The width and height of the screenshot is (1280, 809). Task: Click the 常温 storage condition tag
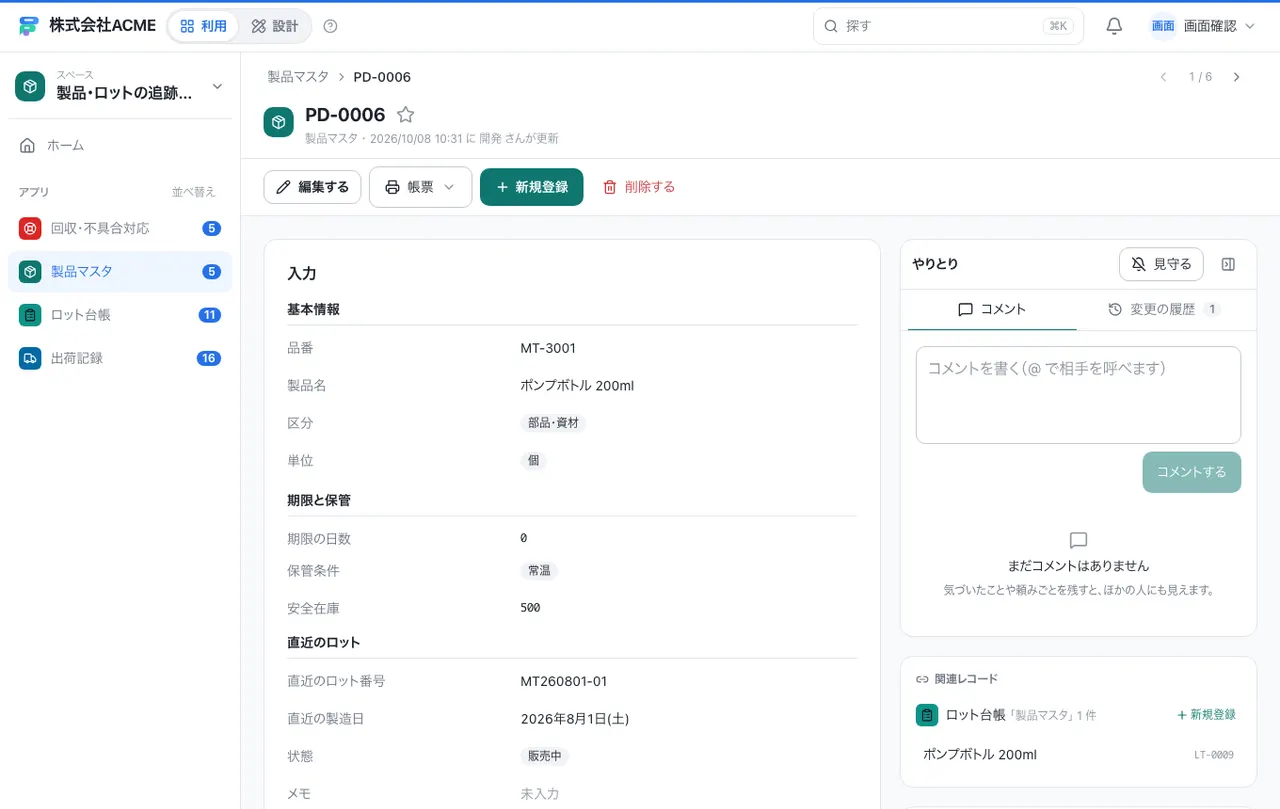click(x=539, y=571)
